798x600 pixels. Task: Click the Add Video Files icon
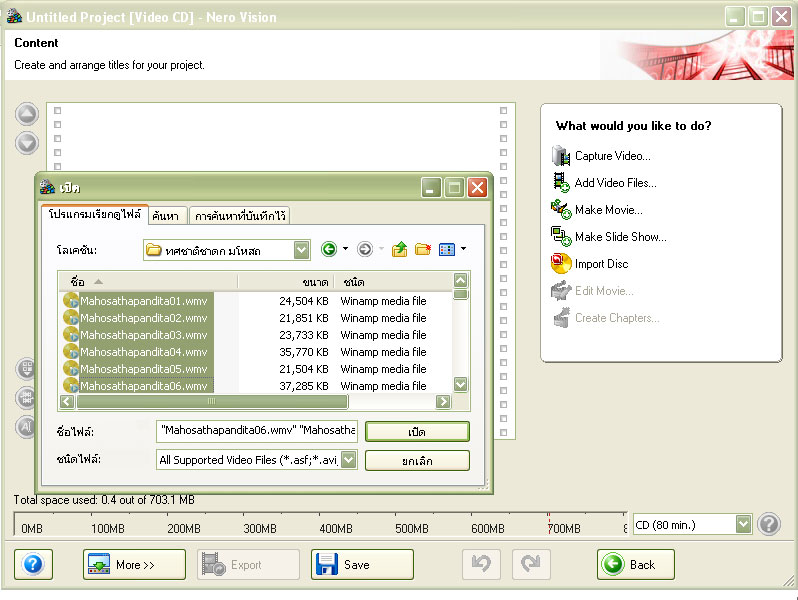point(561,183)
